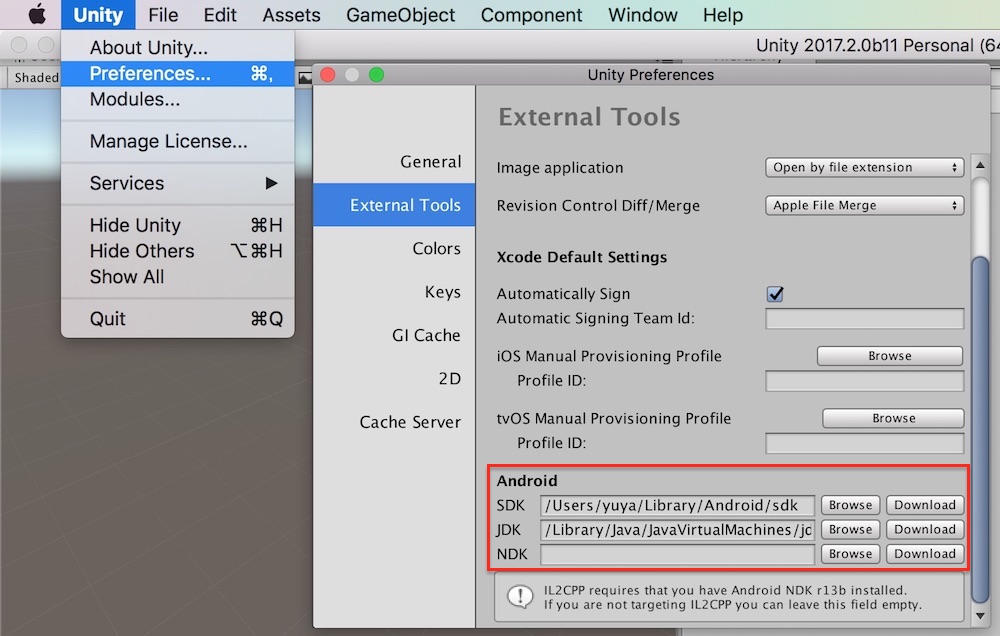Browse for iOS Manual Provisioning Profile
The width and height of the screenshot is (1000, 636).
pyautogui.click(x=890, y=356)
